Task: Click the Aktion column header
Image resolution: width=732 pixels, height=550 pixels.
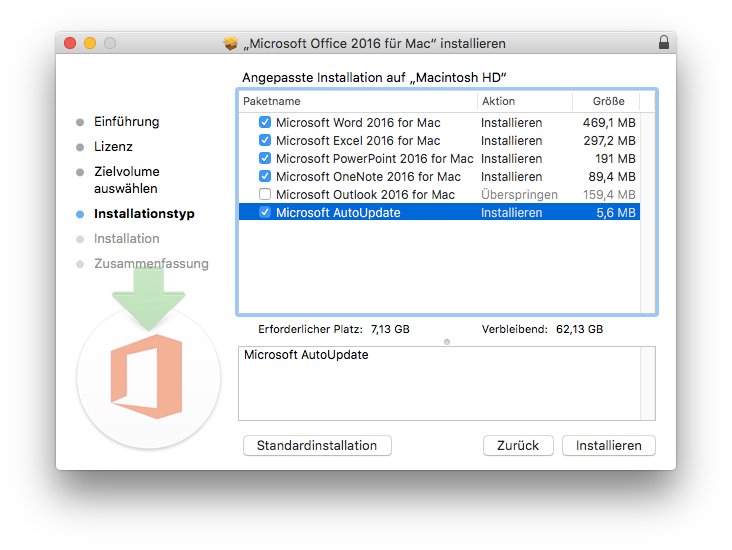Action: [x=498, y=101]
